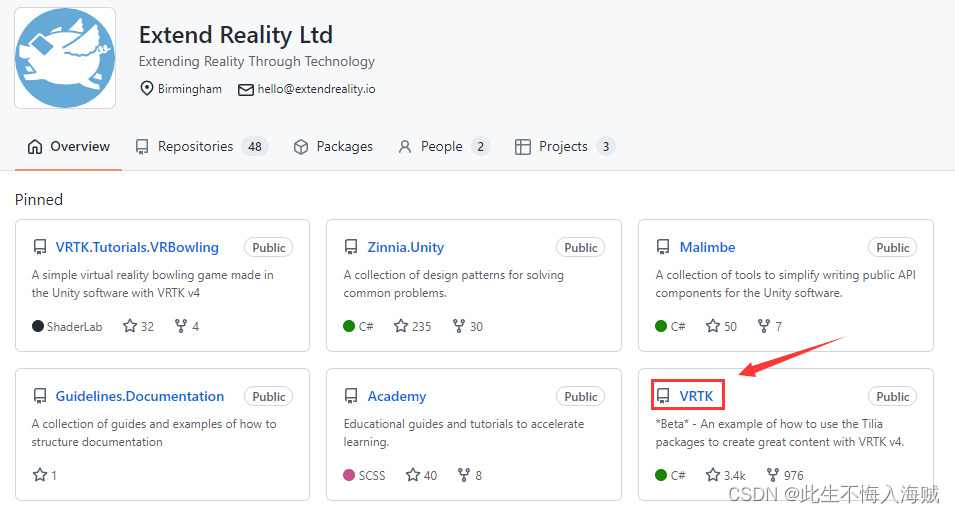Click the People count badge 2
The width and height of the screenshot is (955, 514).
[x=481, y=147]
